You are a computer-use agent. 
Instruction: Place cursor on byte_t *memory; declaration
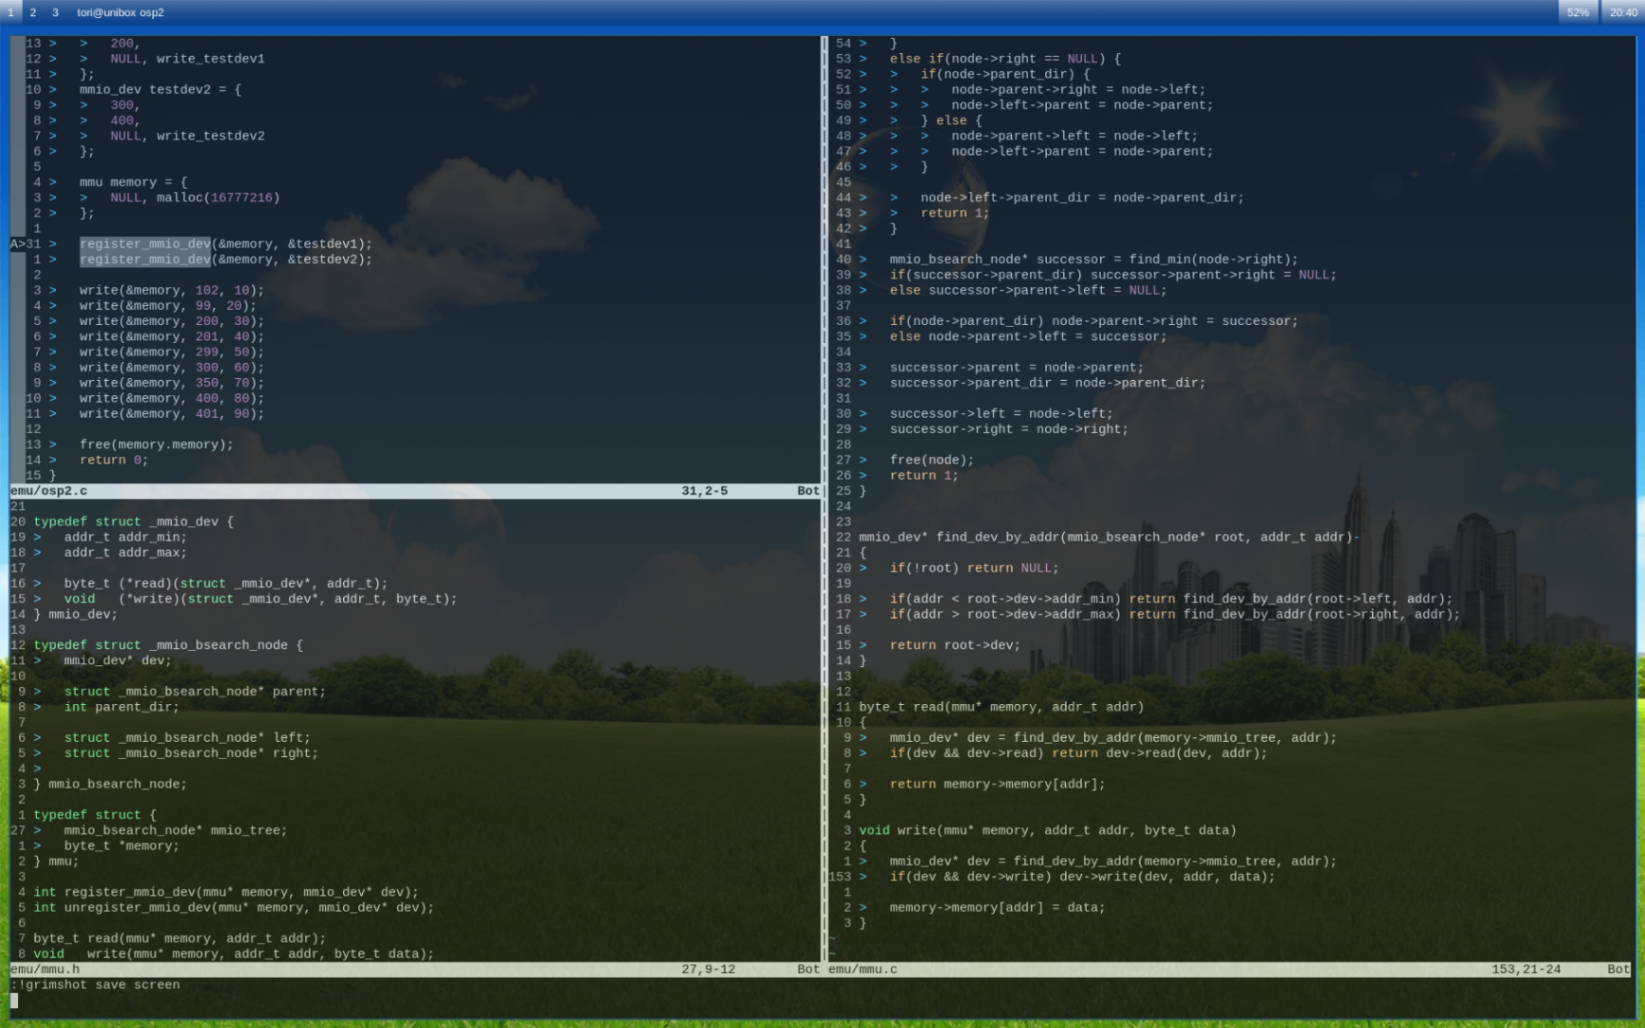(121, 846)
